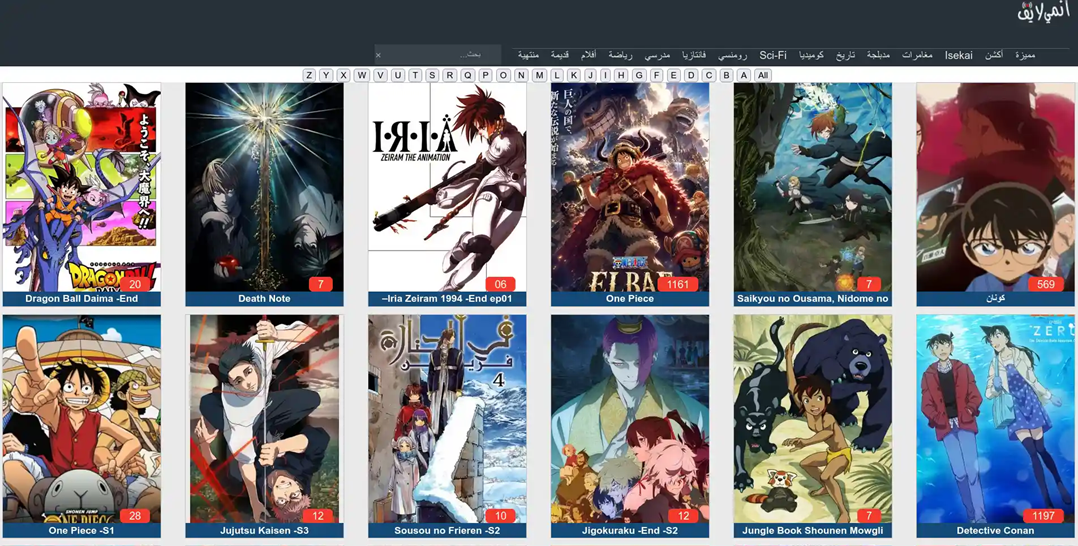Filter anime by letter D

click(691, 75)
